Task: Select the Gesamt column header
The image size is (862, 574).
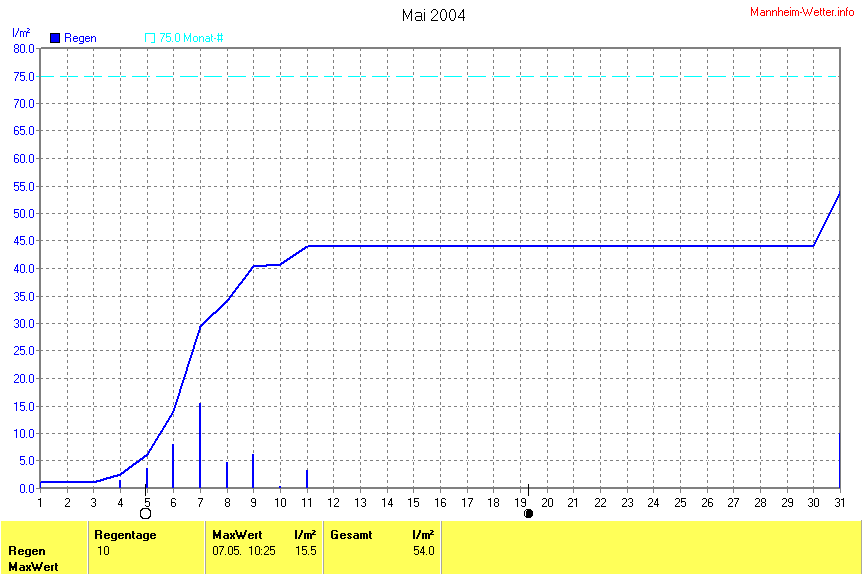Action: pos(351,535)
